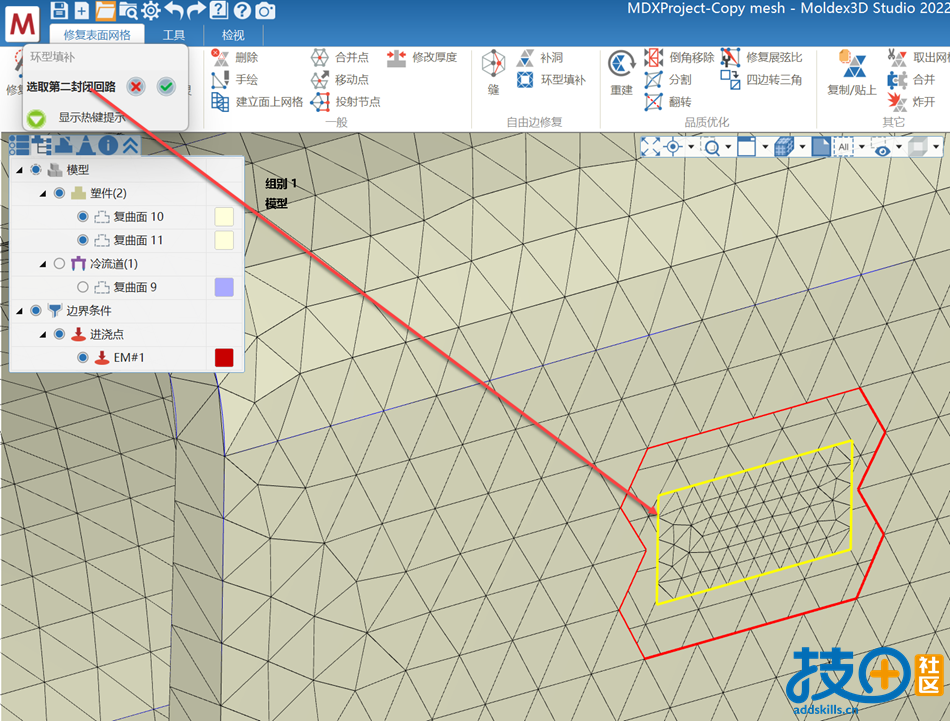Open the Help question mark circle icon
The image size is (950, 721).
coord(242,10)
